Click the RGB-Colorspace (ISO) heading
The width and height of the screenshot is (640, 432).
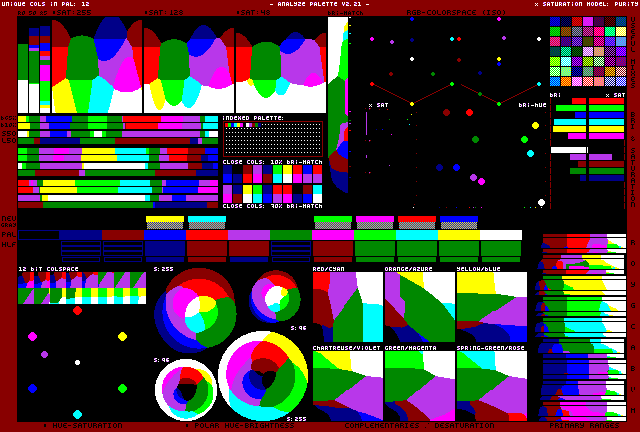441,12
